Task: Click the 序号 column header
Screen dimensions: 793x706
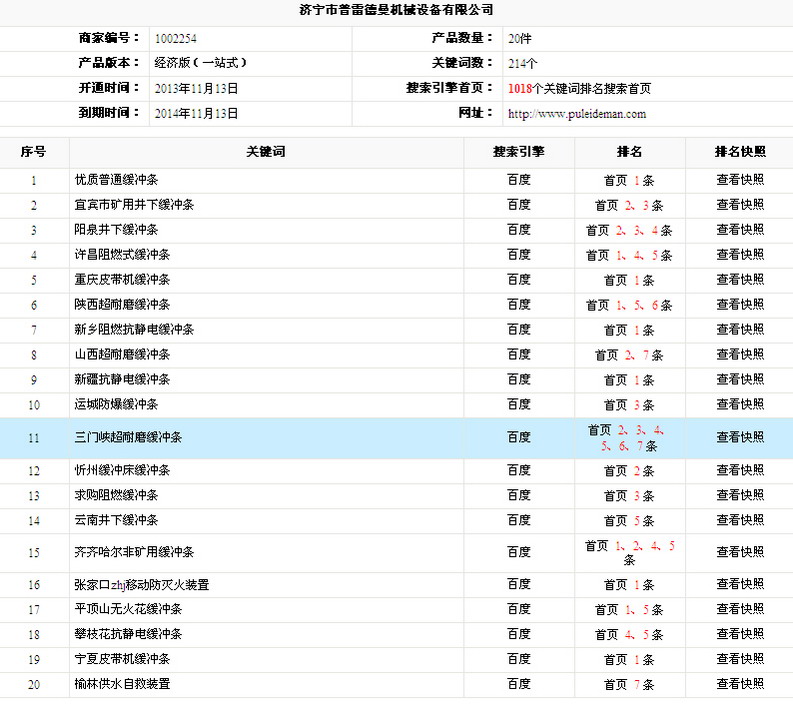Action: (33, 152)
